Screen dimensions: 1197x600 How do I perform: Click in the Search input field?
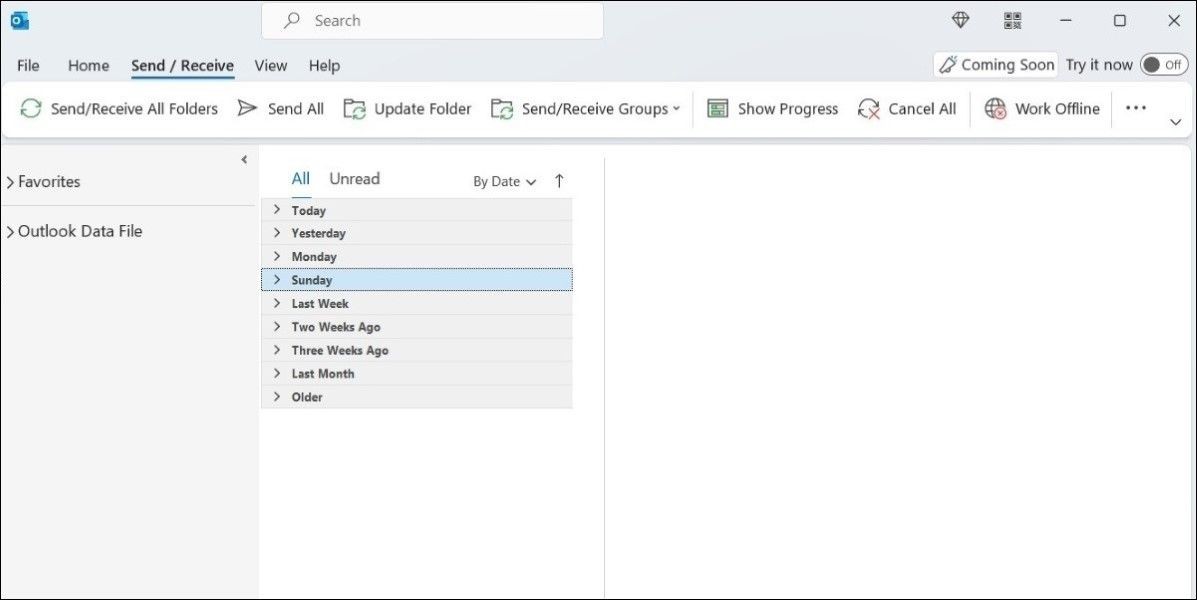432,21
